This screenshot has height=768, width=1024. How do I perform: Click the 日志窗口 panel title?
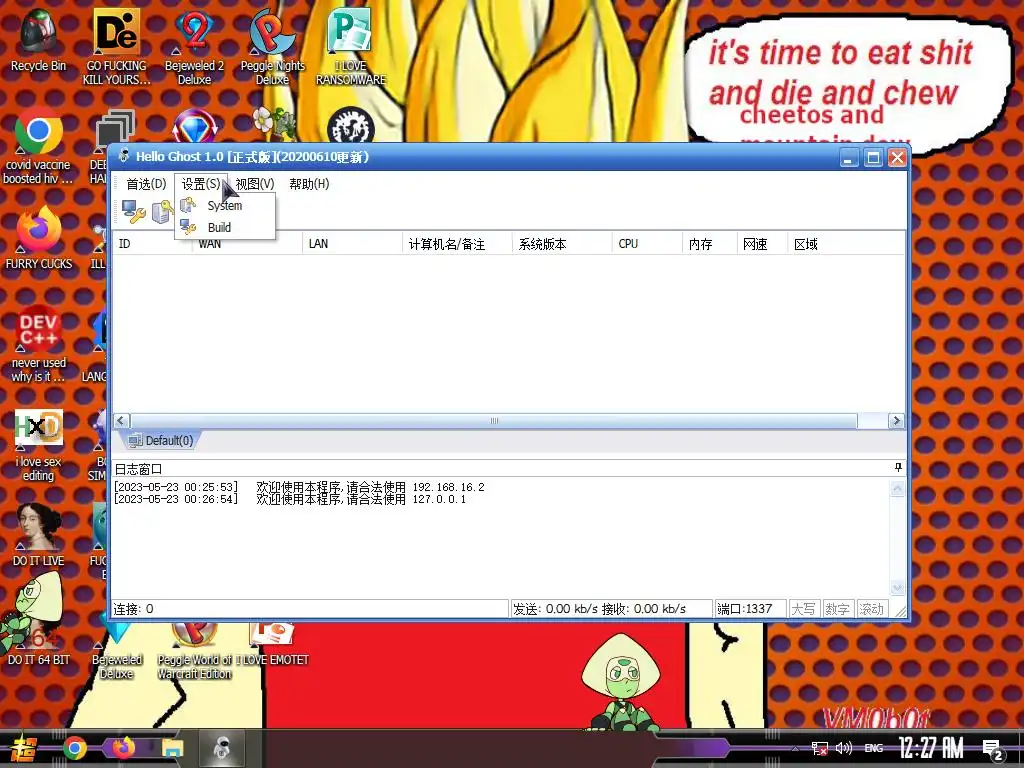click(138, 469)
